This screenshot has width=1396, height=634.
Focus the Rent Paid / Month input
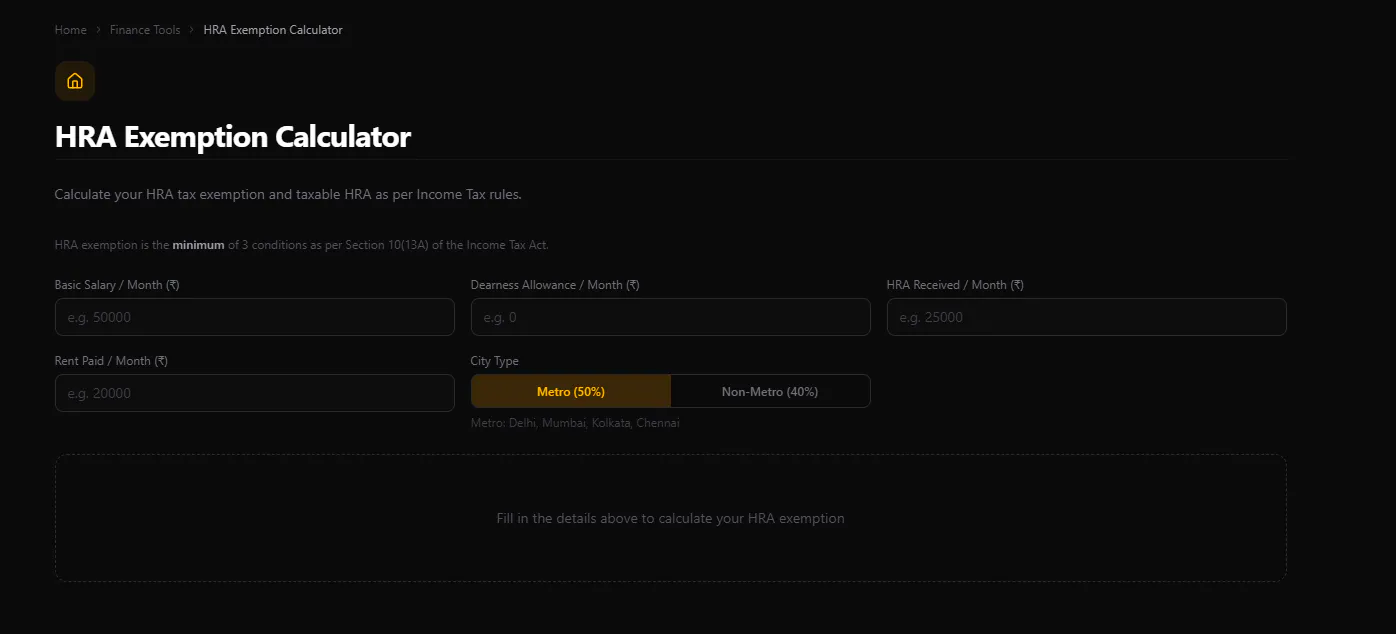click(x=255, y=393)
